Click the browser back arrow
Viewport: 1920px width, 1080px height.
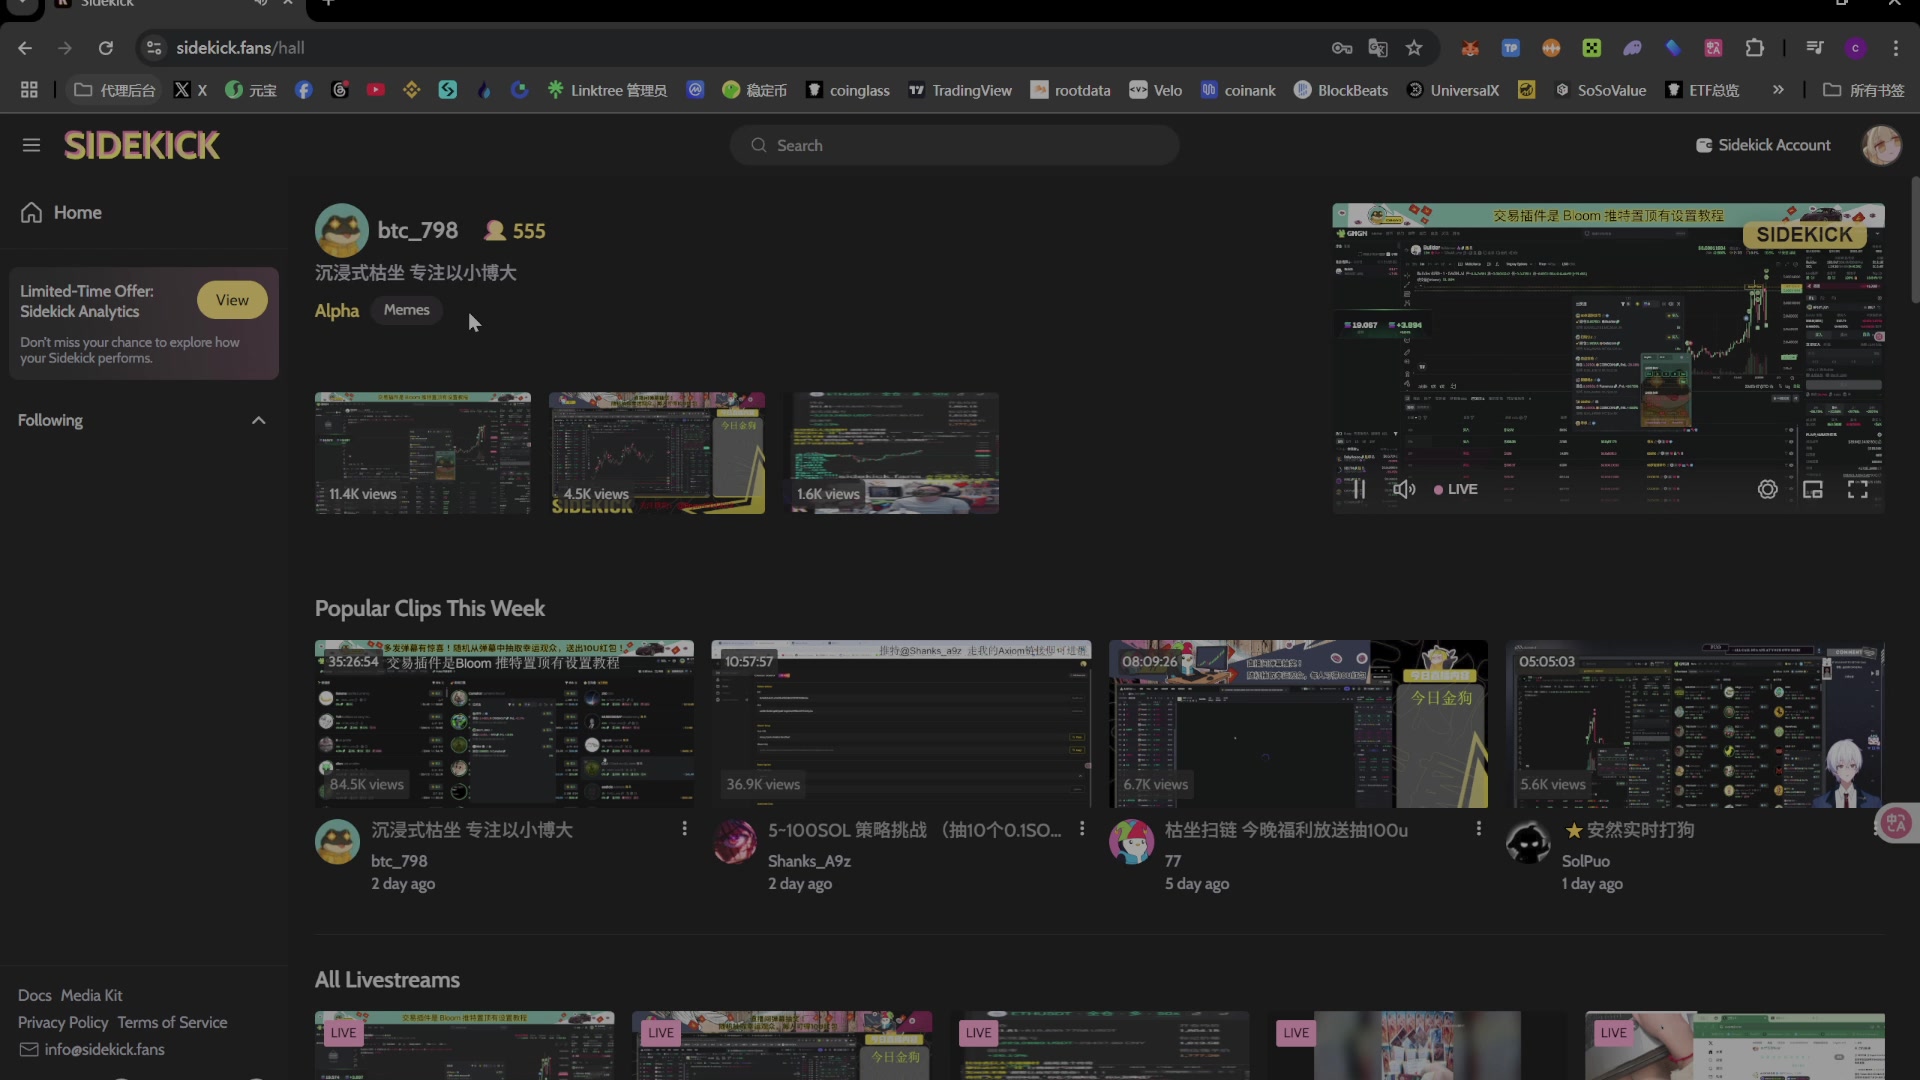tap(25, 48)
